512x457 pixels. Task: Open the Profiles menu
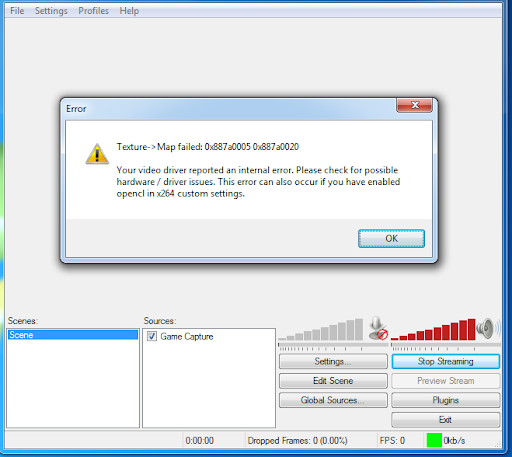tap(93, 11)
